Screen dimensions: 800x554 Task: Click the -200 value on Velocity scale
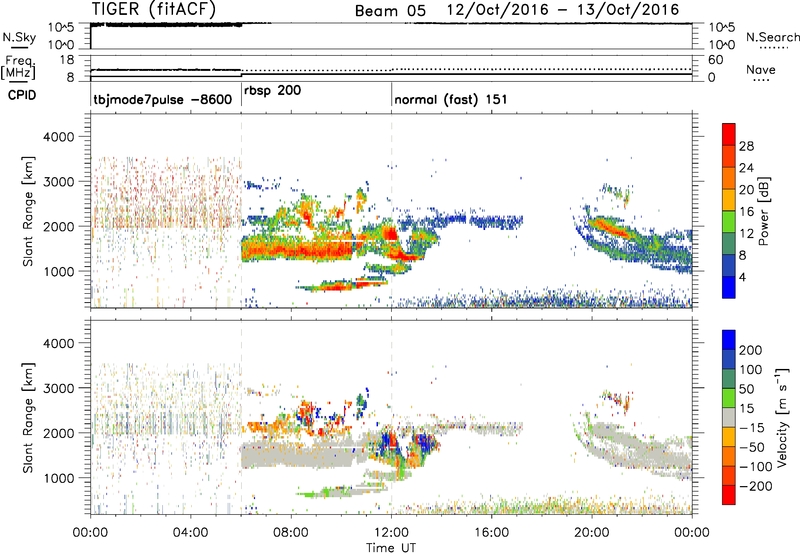coord(756,486)
